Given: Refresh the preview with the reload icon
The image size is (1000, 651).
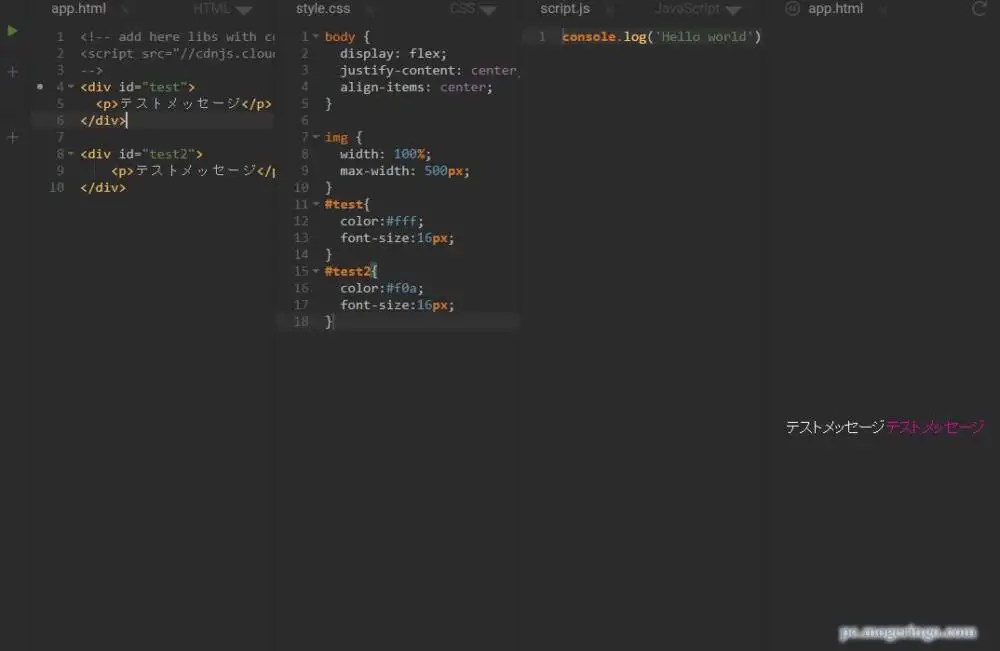Looking at the screenshot, I should [x=979, y=9].
